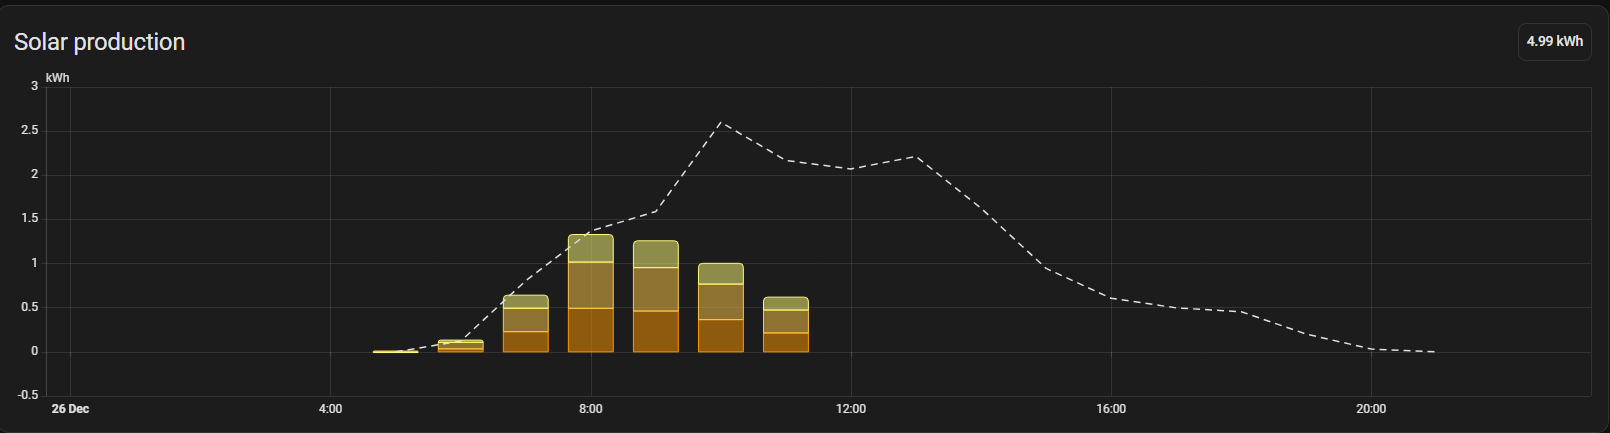This screenshot has width=1610, height=433.
Task: Click the bottom segment of the 9:00 bar
Action: 655,331
